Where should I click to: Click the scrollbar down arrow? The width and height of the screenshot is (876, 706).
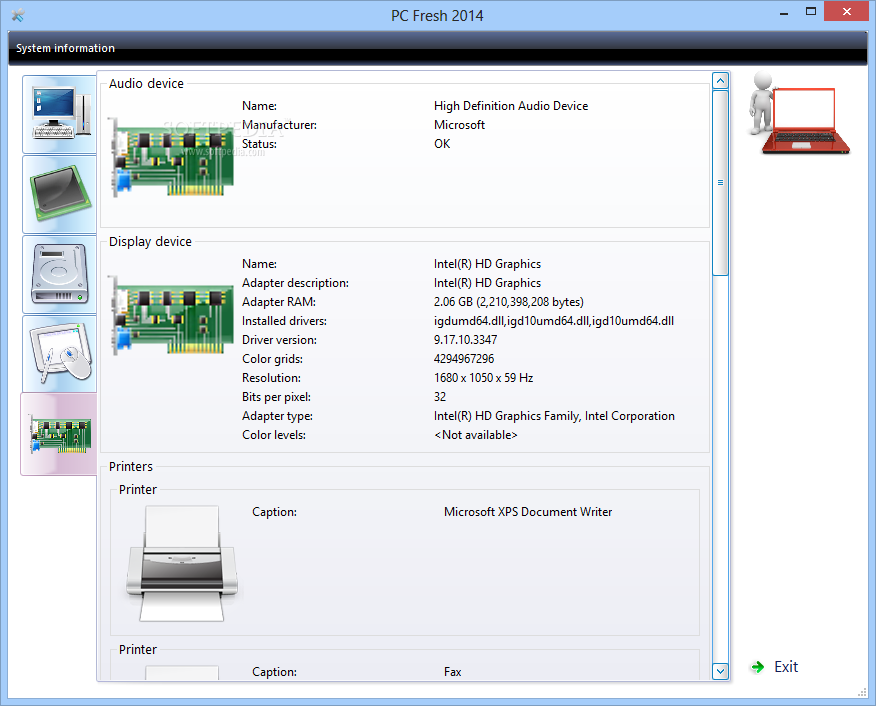tap(721, 671)
